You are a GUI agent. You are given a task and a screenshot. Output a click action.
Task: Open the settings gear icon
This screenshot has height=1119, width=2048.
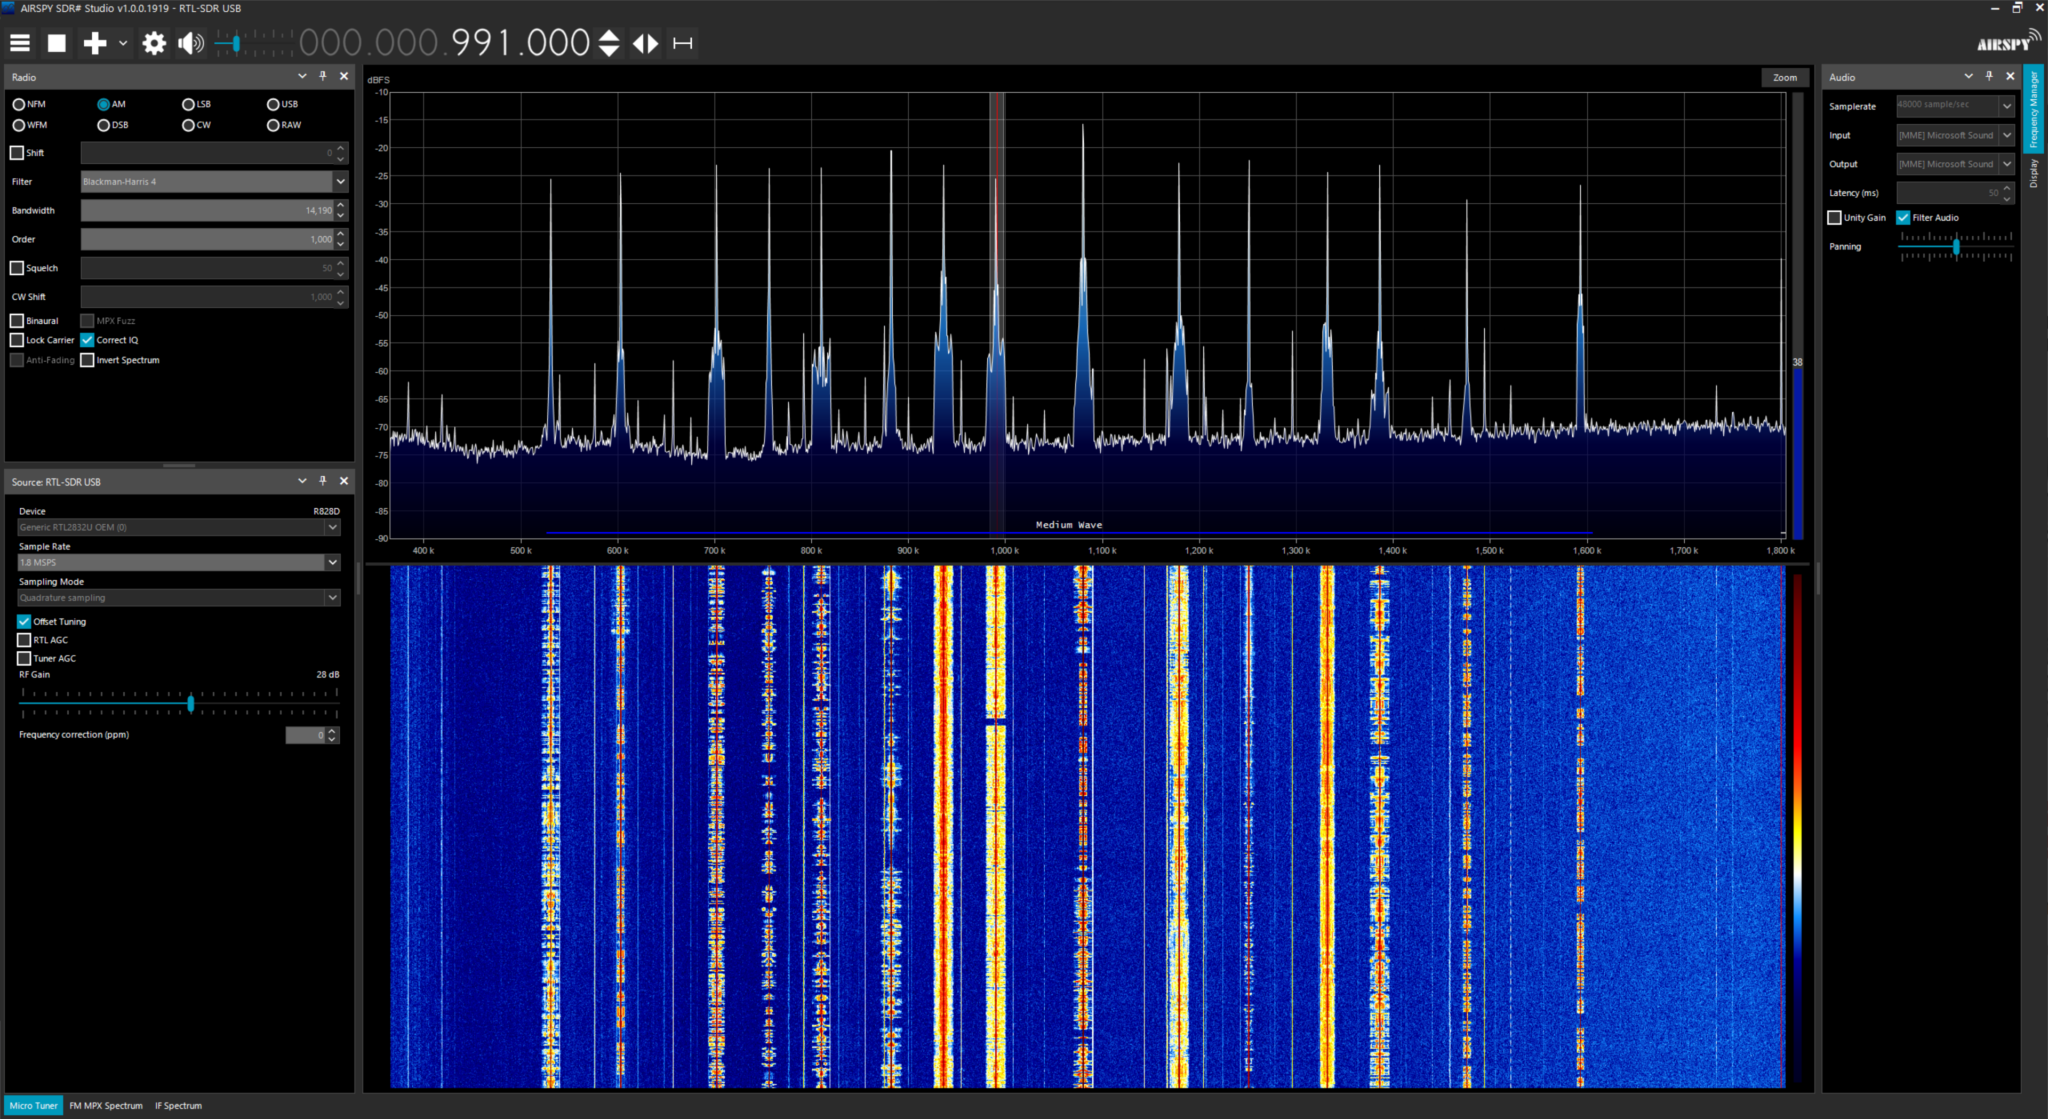point(154,43)
